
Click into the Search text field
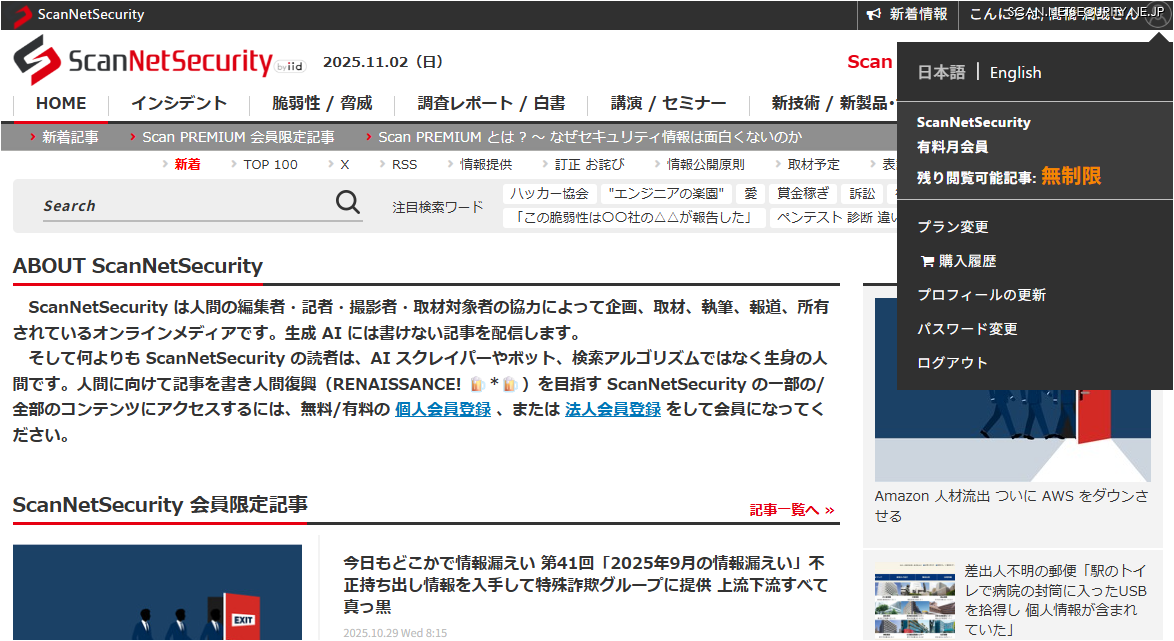[185, 206]
